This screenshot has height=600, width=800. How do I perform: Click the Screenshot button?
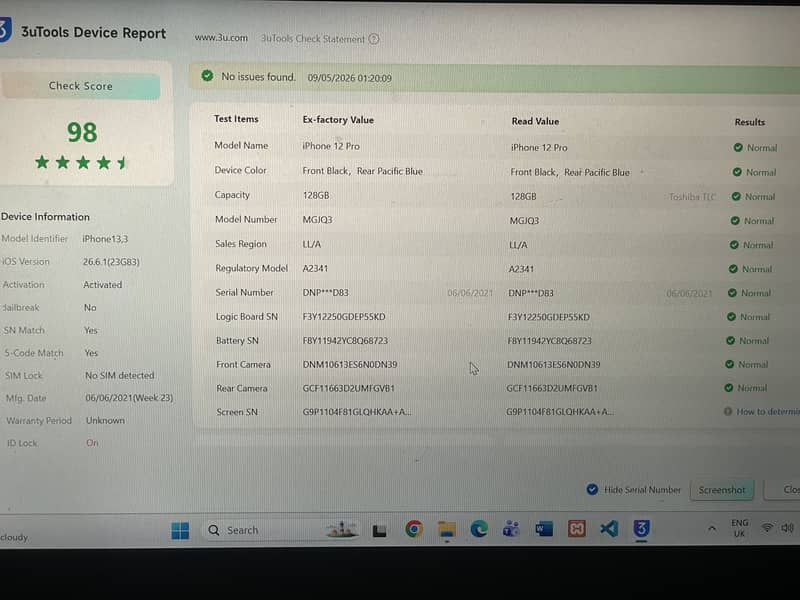pyautogui.click(x=721, y=490)
